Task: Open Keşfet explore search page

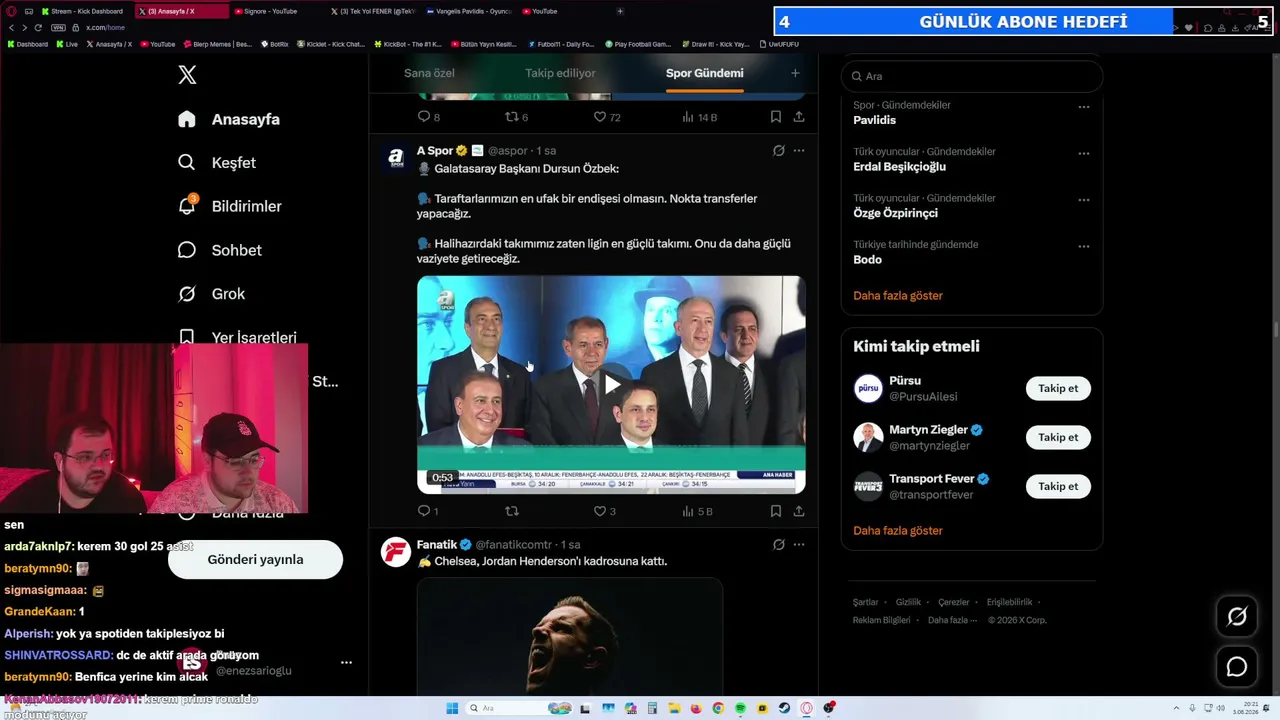Action: pyautogui.click(x=217, y=163)
